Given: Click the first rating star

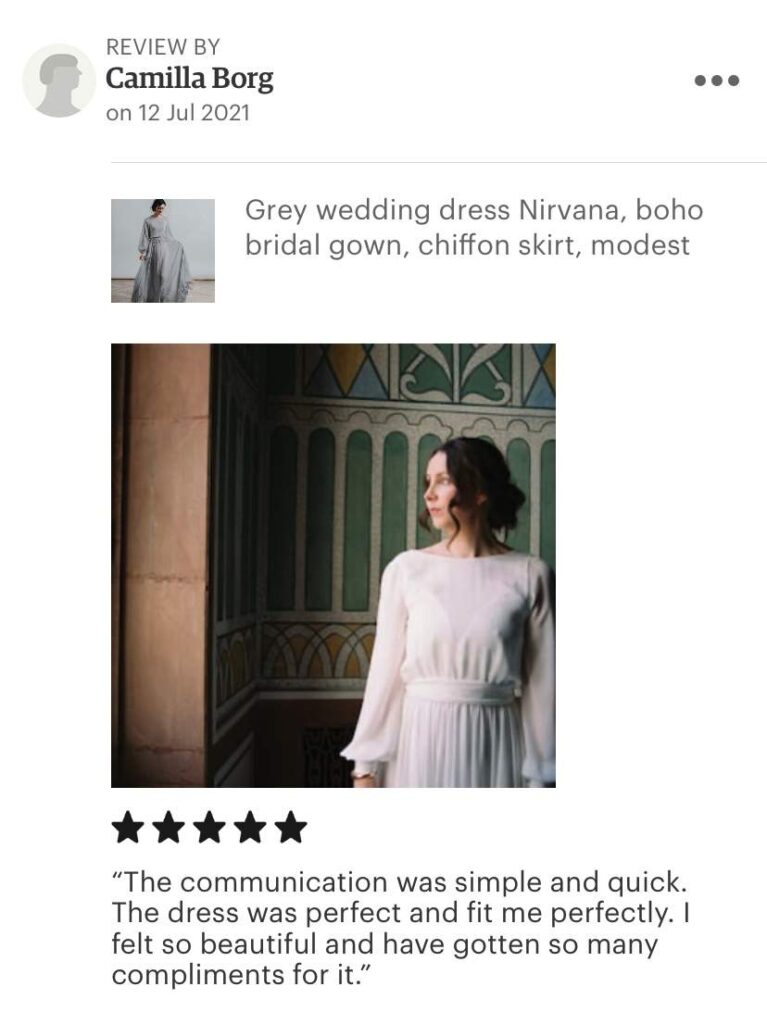Looking at the screenshot, I should coord(127,827).
